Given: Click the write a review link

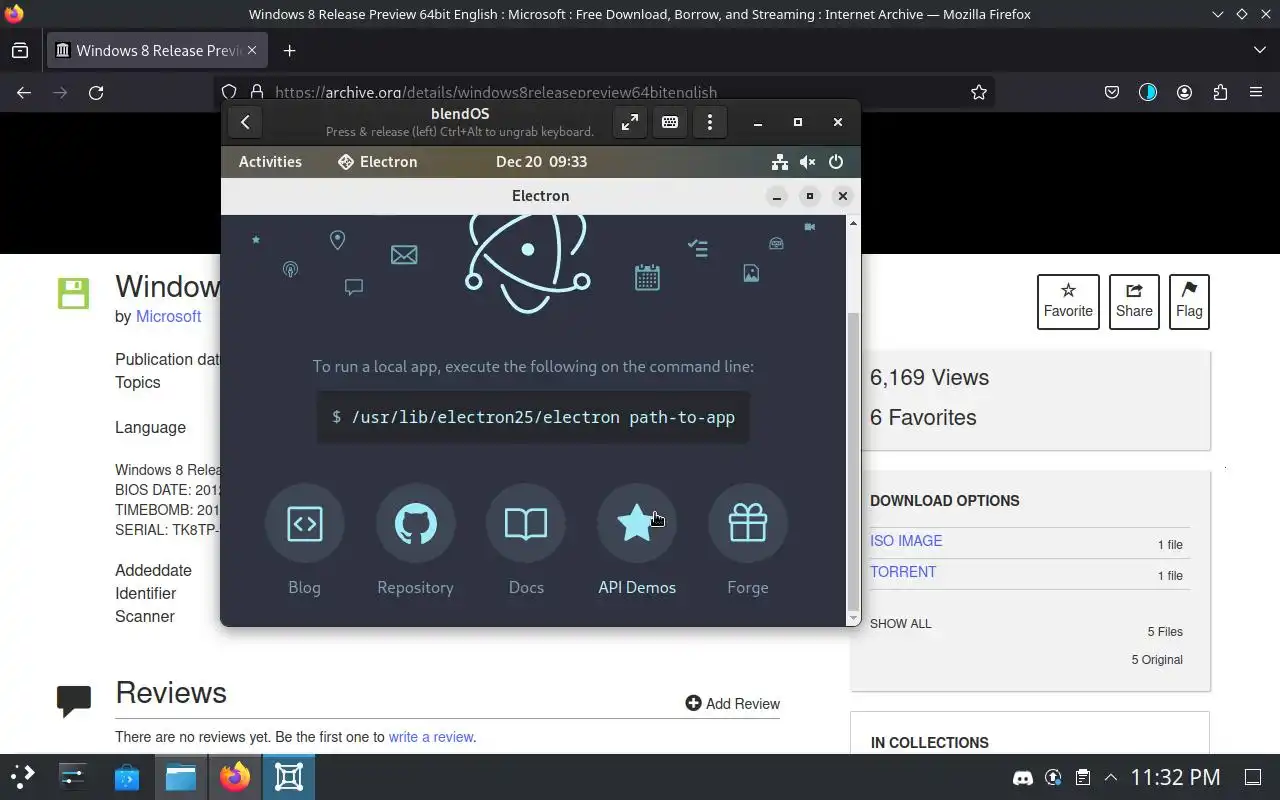Looking at the screenshot, I should point(431,737).
